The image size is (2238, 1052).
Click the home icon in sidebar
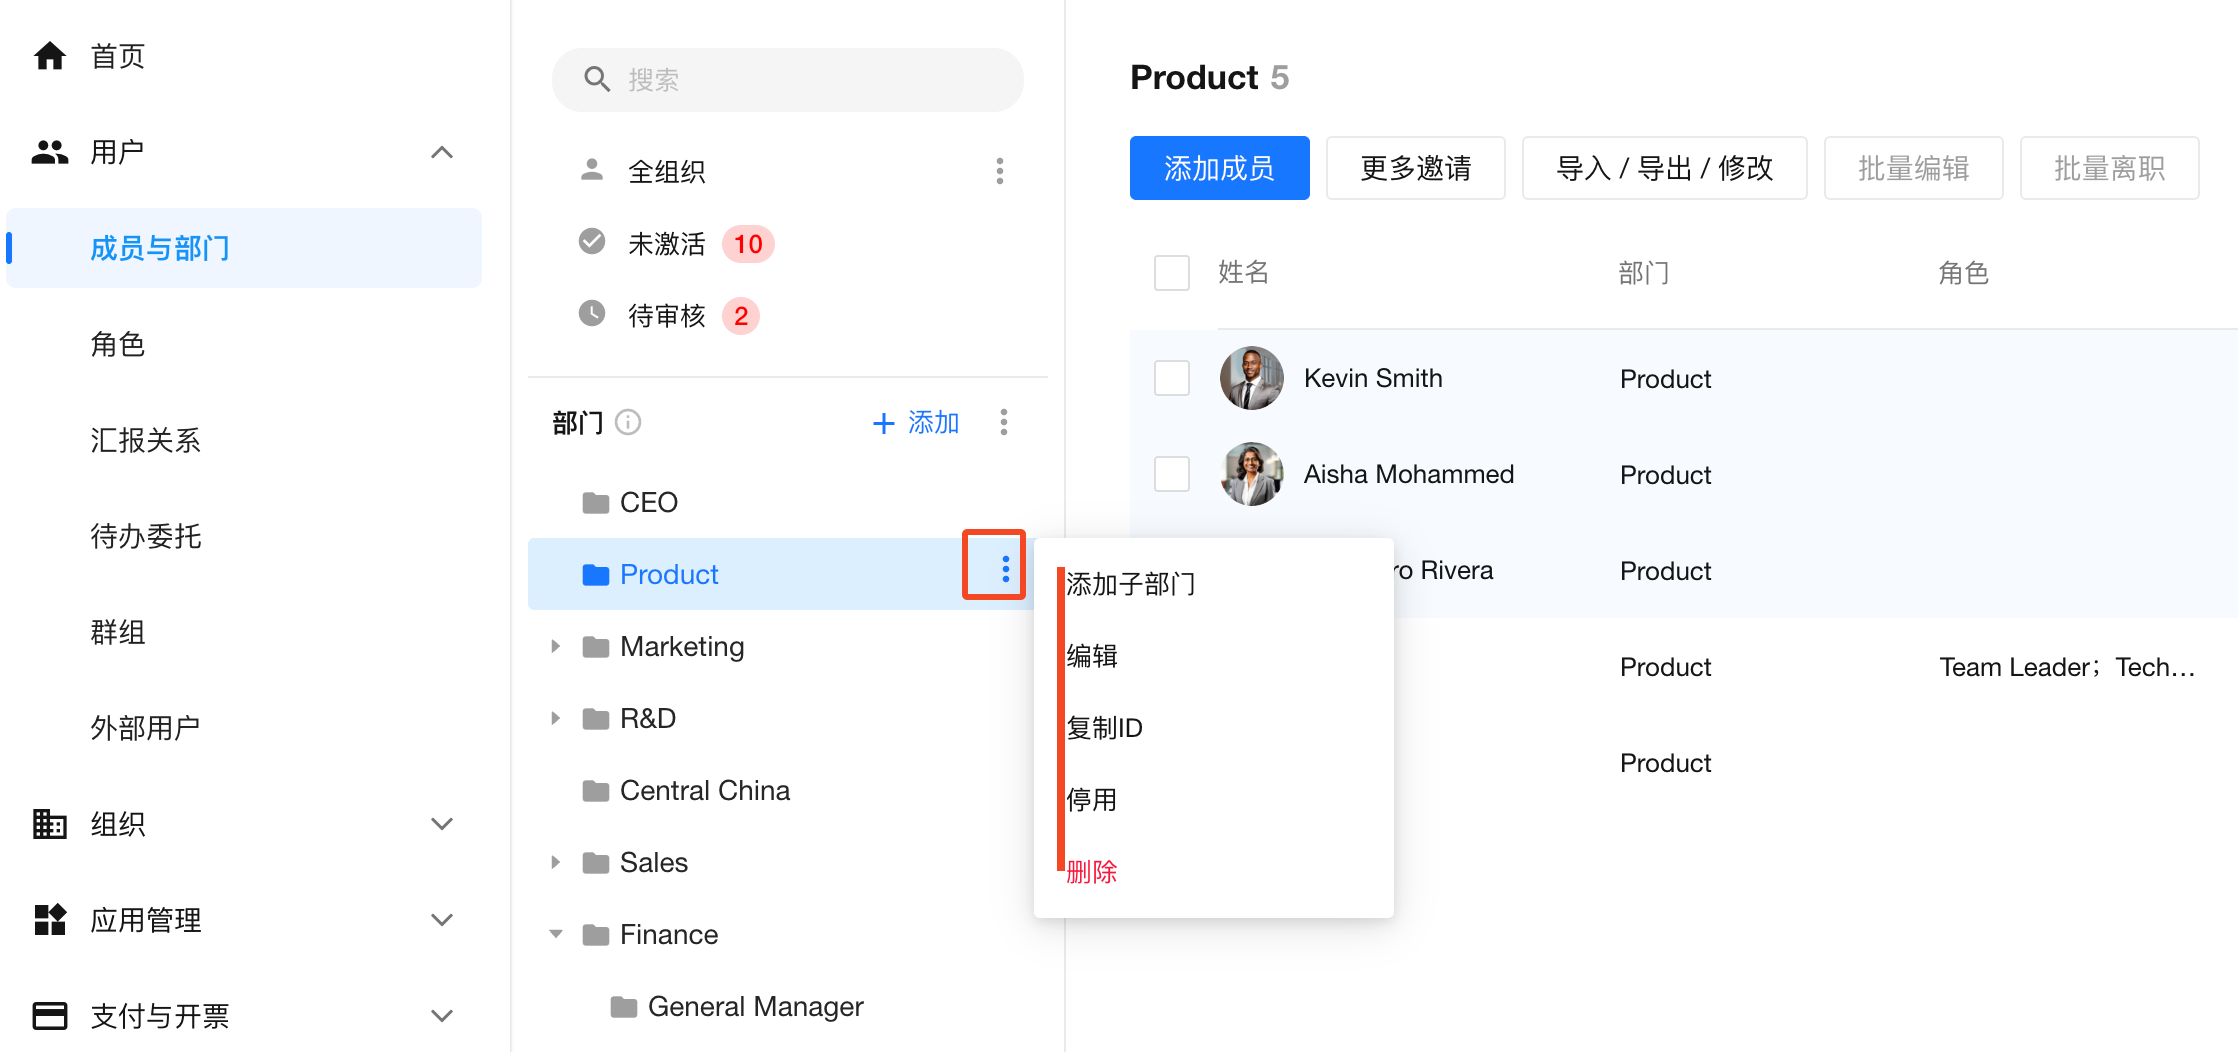click(50, 56)
